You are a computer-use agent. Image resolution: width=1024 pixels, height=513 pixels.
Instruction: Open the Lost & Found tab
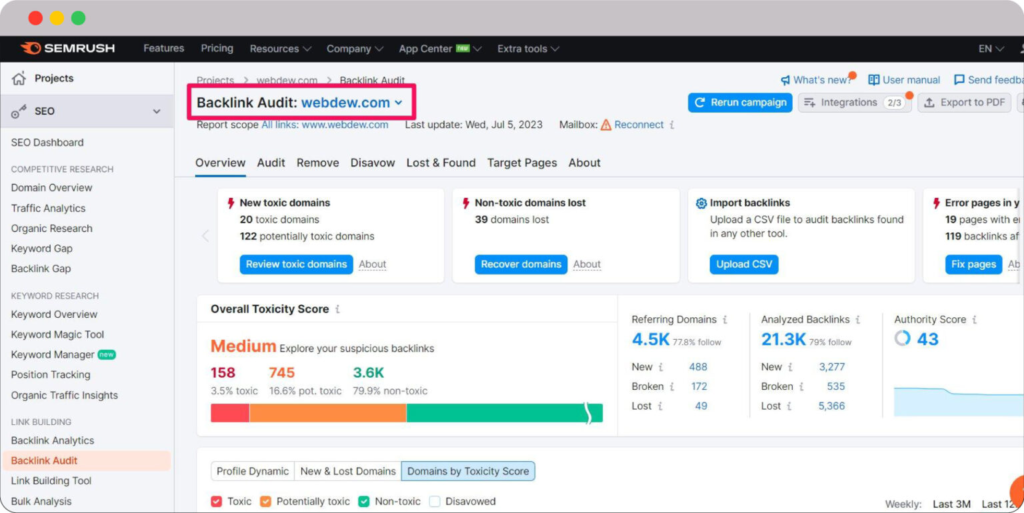click(x=441, y=163)
